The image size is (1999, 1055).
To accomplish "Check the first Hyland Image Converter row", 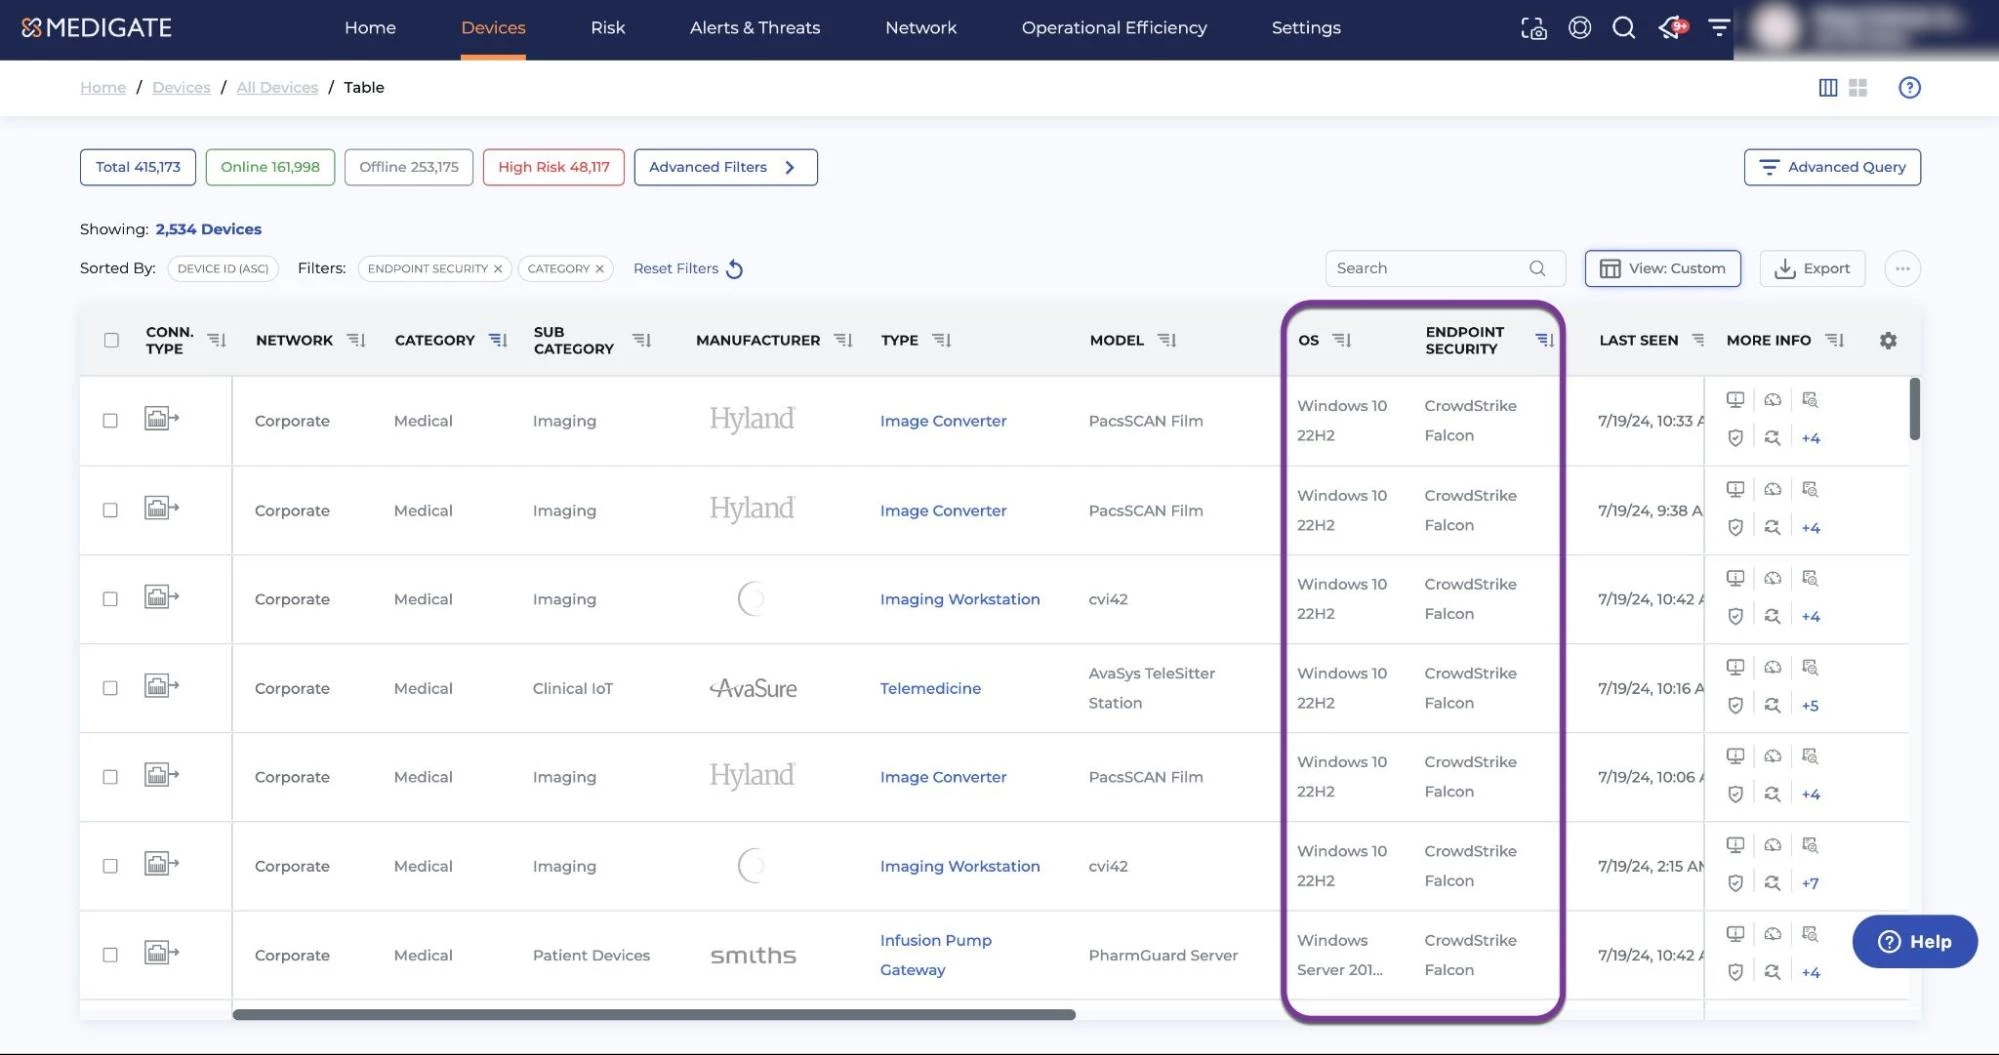I will pyautogui.click(x=110, y=421).
